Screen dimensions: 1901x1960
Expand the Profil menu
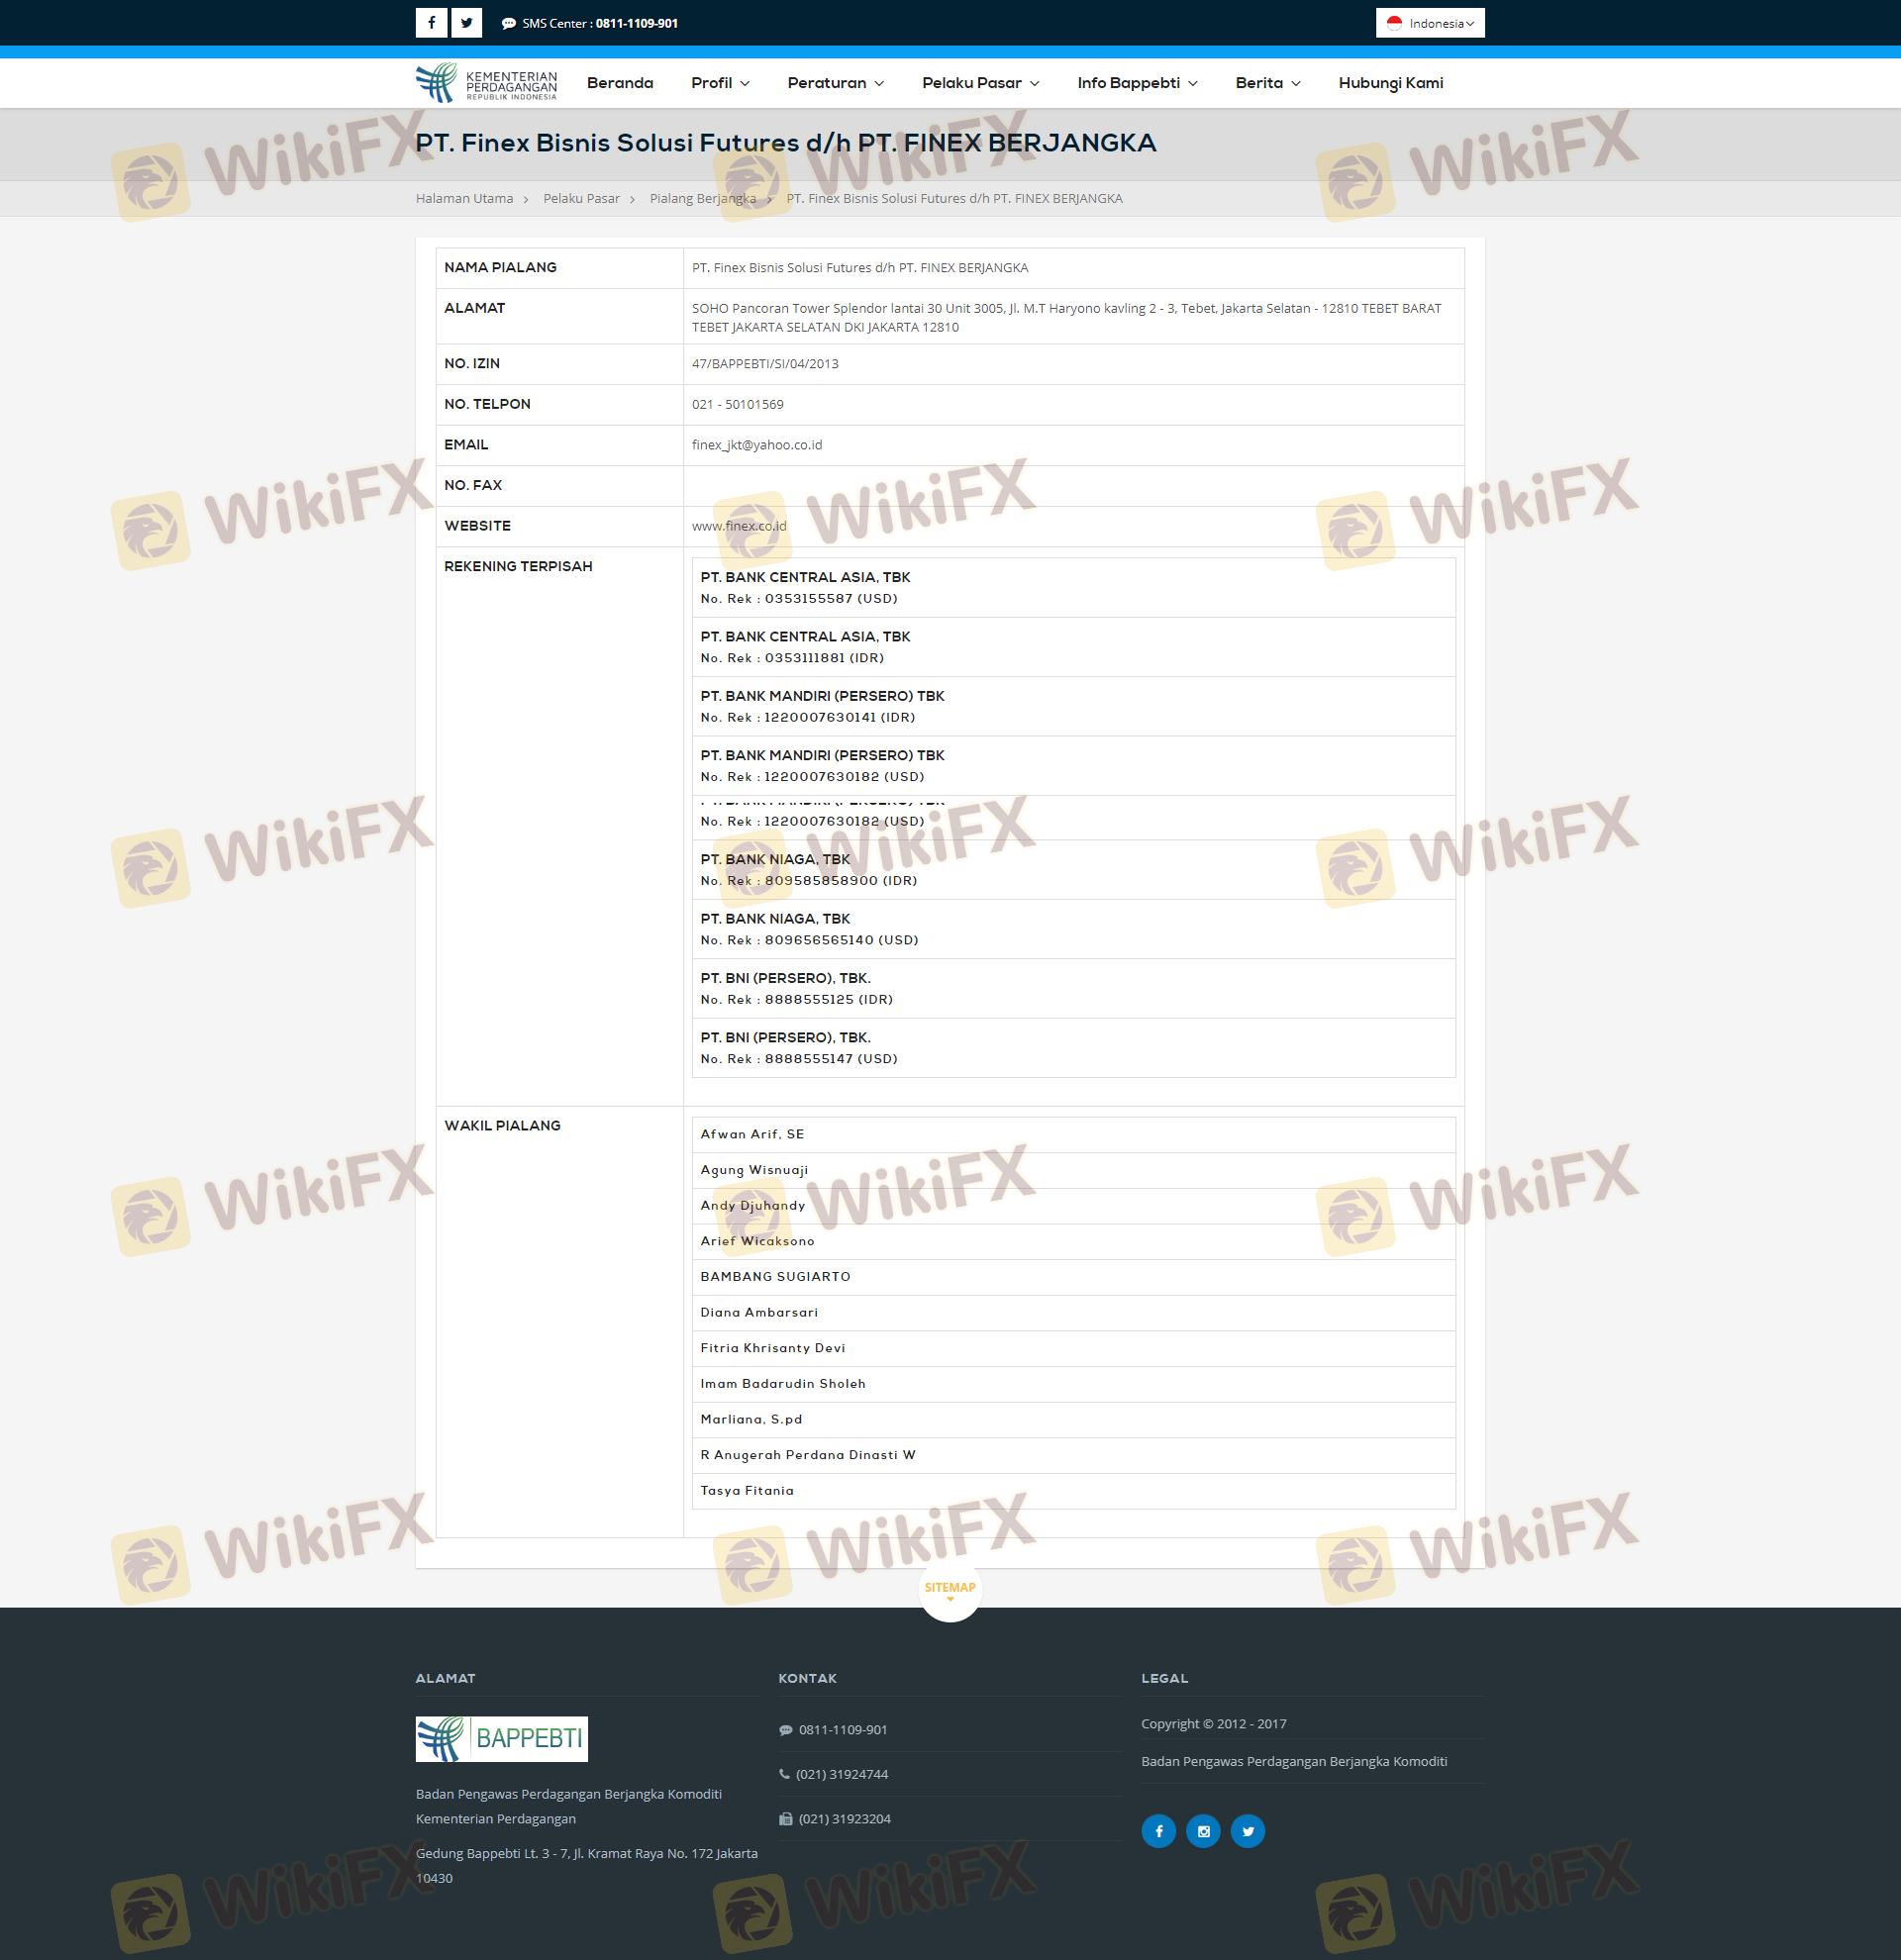[720, 83]
